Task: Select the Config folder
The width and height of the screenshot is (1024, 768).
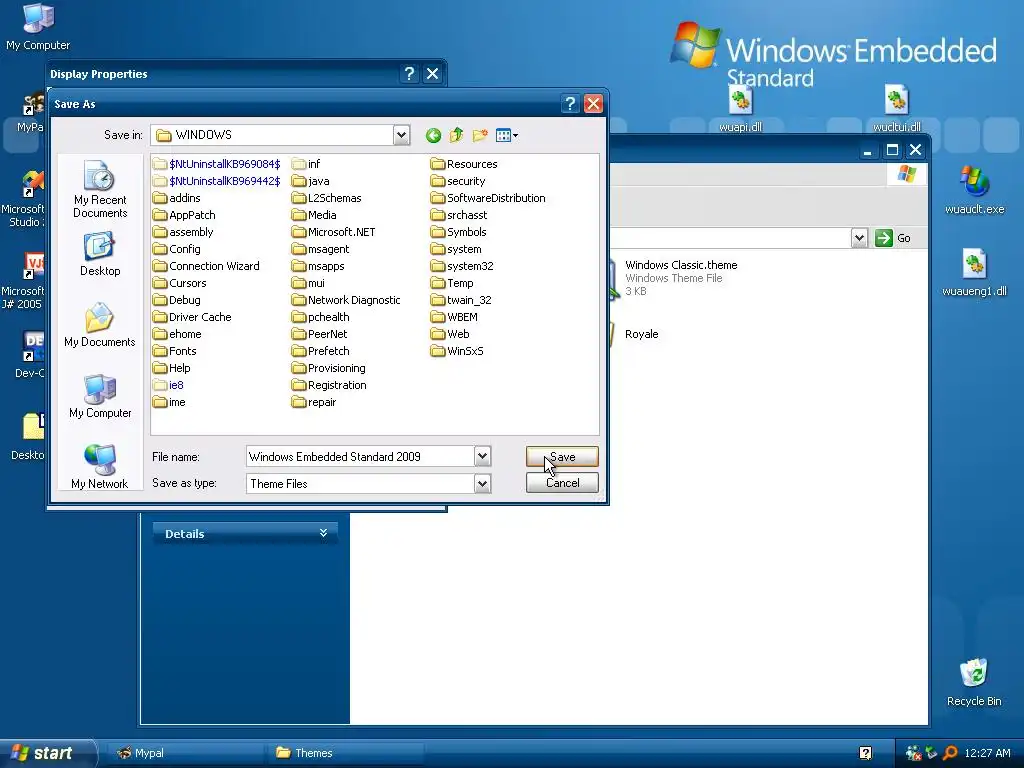Action: point(176,249)
